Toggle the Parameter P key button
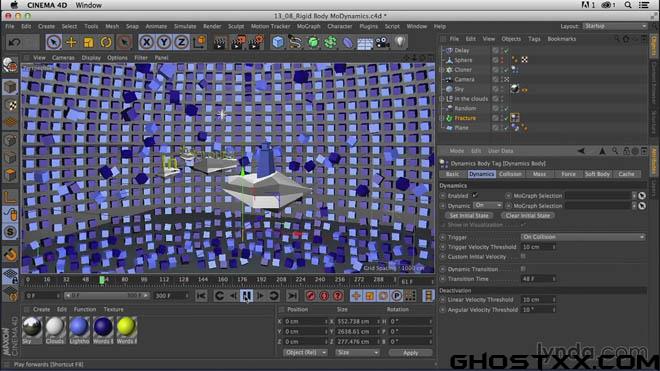 (x=397, y=296)
